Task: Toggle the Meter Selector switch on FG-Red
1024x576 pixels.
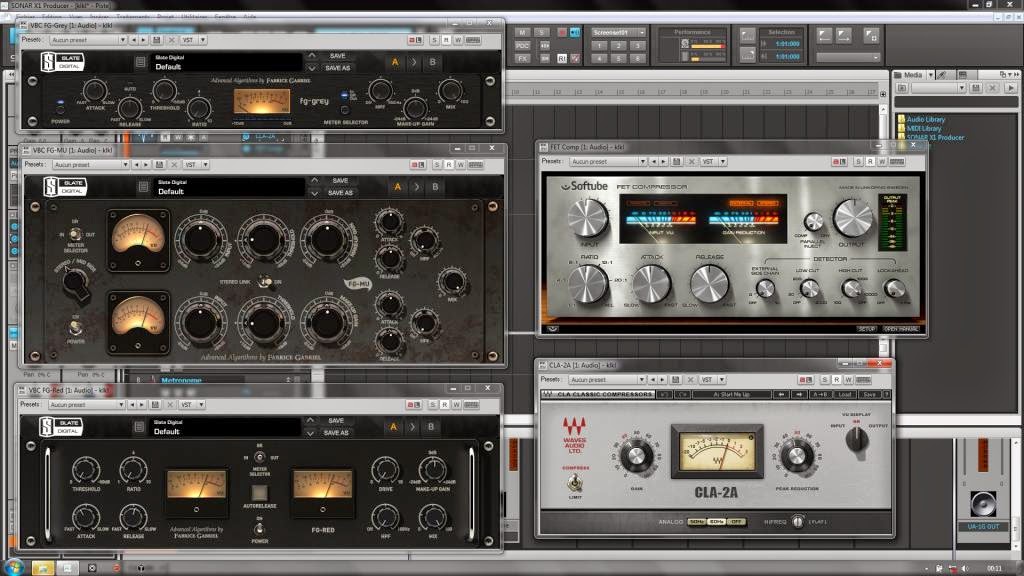Action: [259, 457]
